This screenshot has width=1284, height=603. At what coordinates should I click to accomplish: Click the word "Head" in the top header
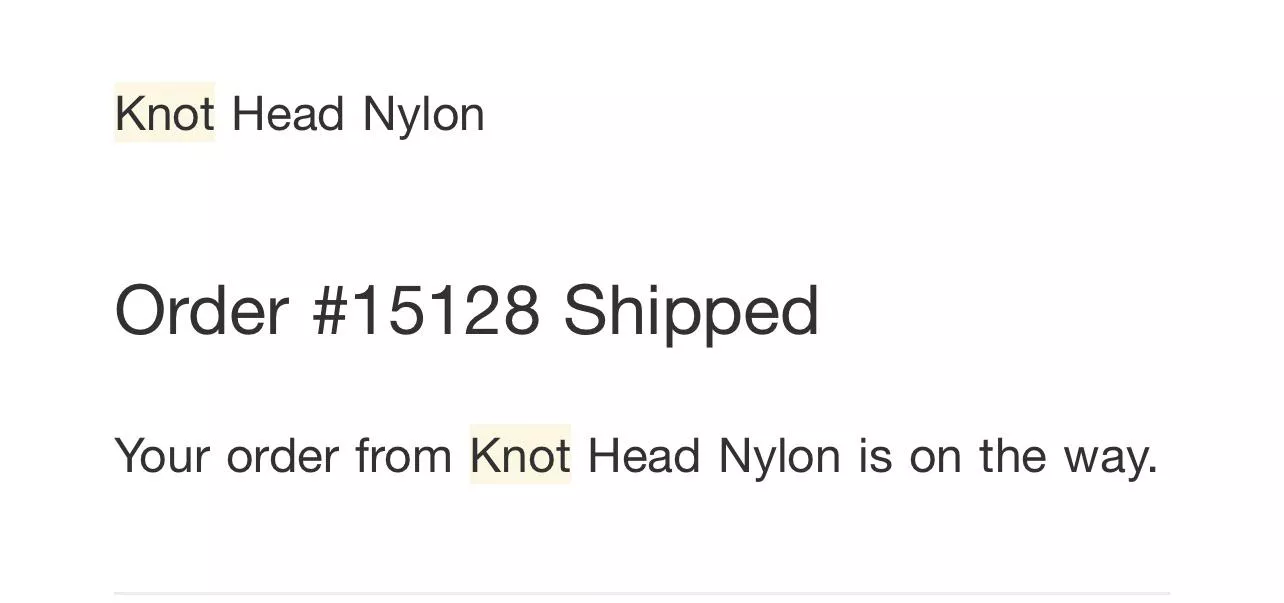[288, 114]
